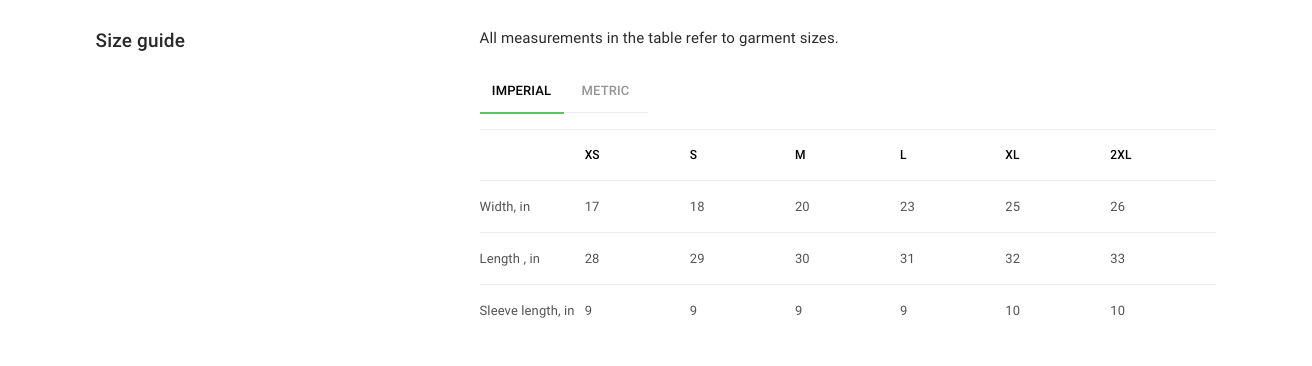Select the IMPERIAL tab
Viewport: 1312px width, 366px height.
[x=521, y=91]
